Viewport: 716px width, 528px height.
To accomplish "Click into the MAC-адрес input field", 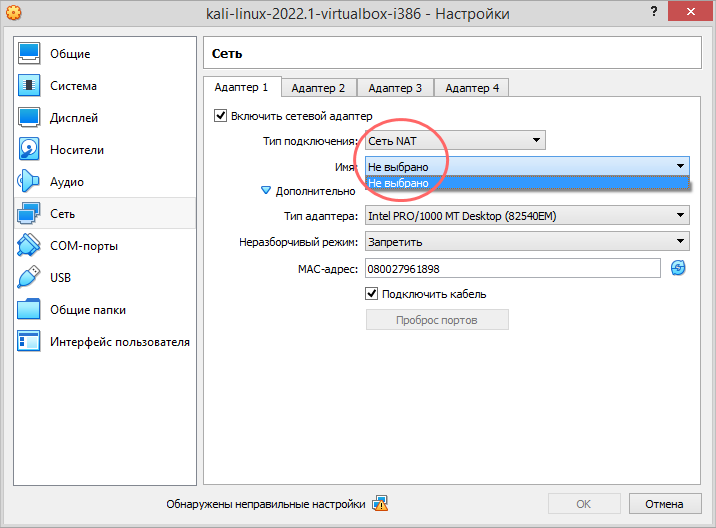I will [x=512, y=269].
